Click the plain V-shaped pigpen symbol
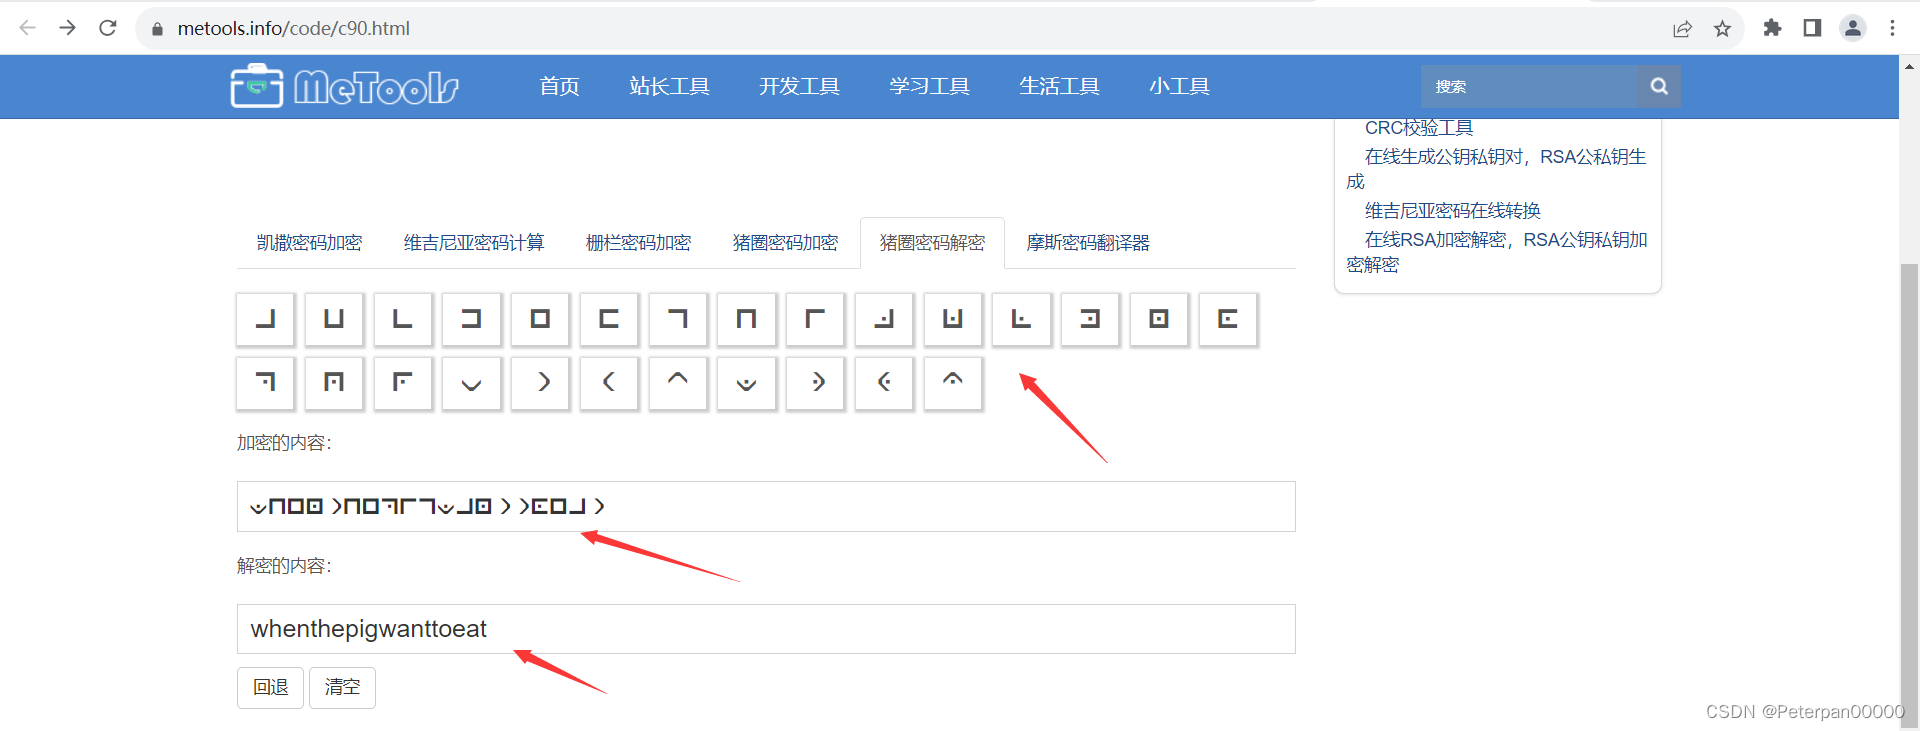Image resolution: width=1920 pixels, height=731 pixels. (471, 383)
